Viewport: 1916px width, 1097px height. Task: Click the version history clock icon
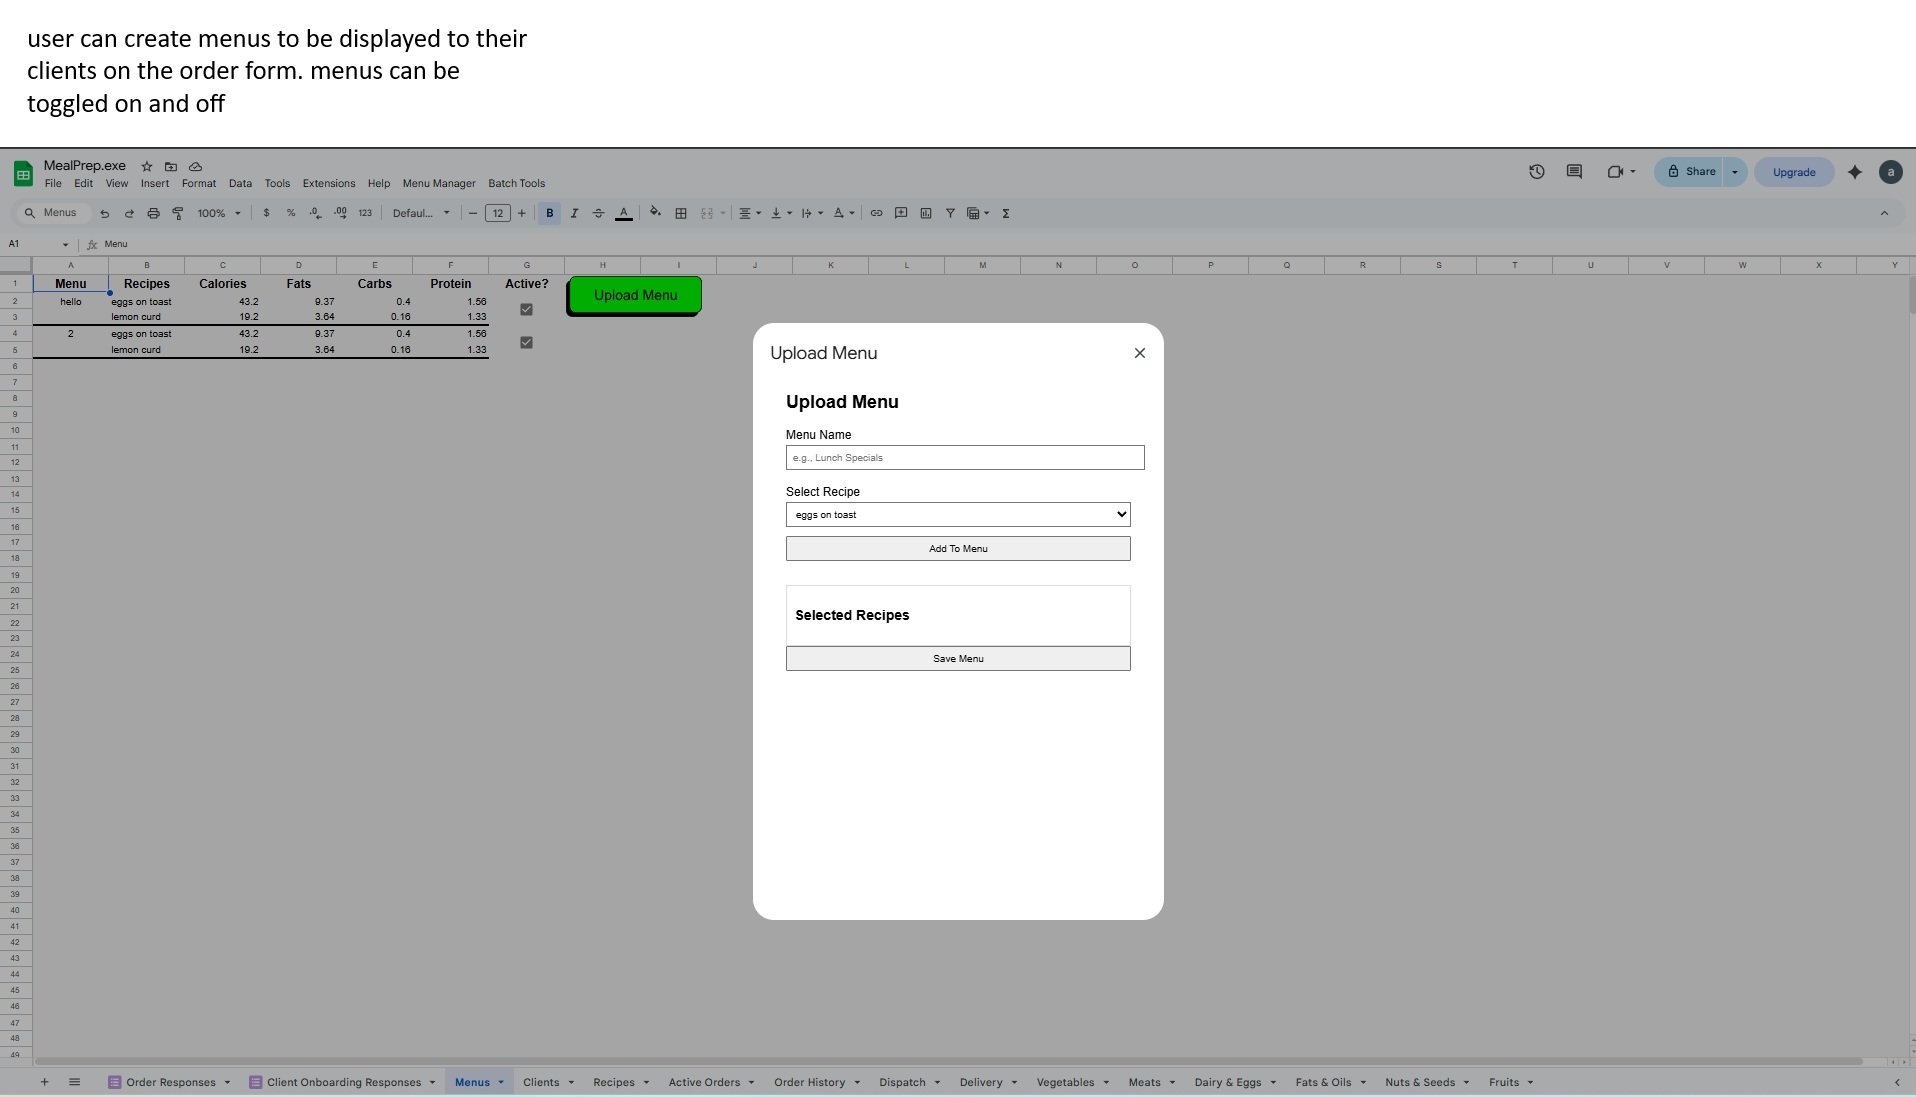(x=1536, y=172)
